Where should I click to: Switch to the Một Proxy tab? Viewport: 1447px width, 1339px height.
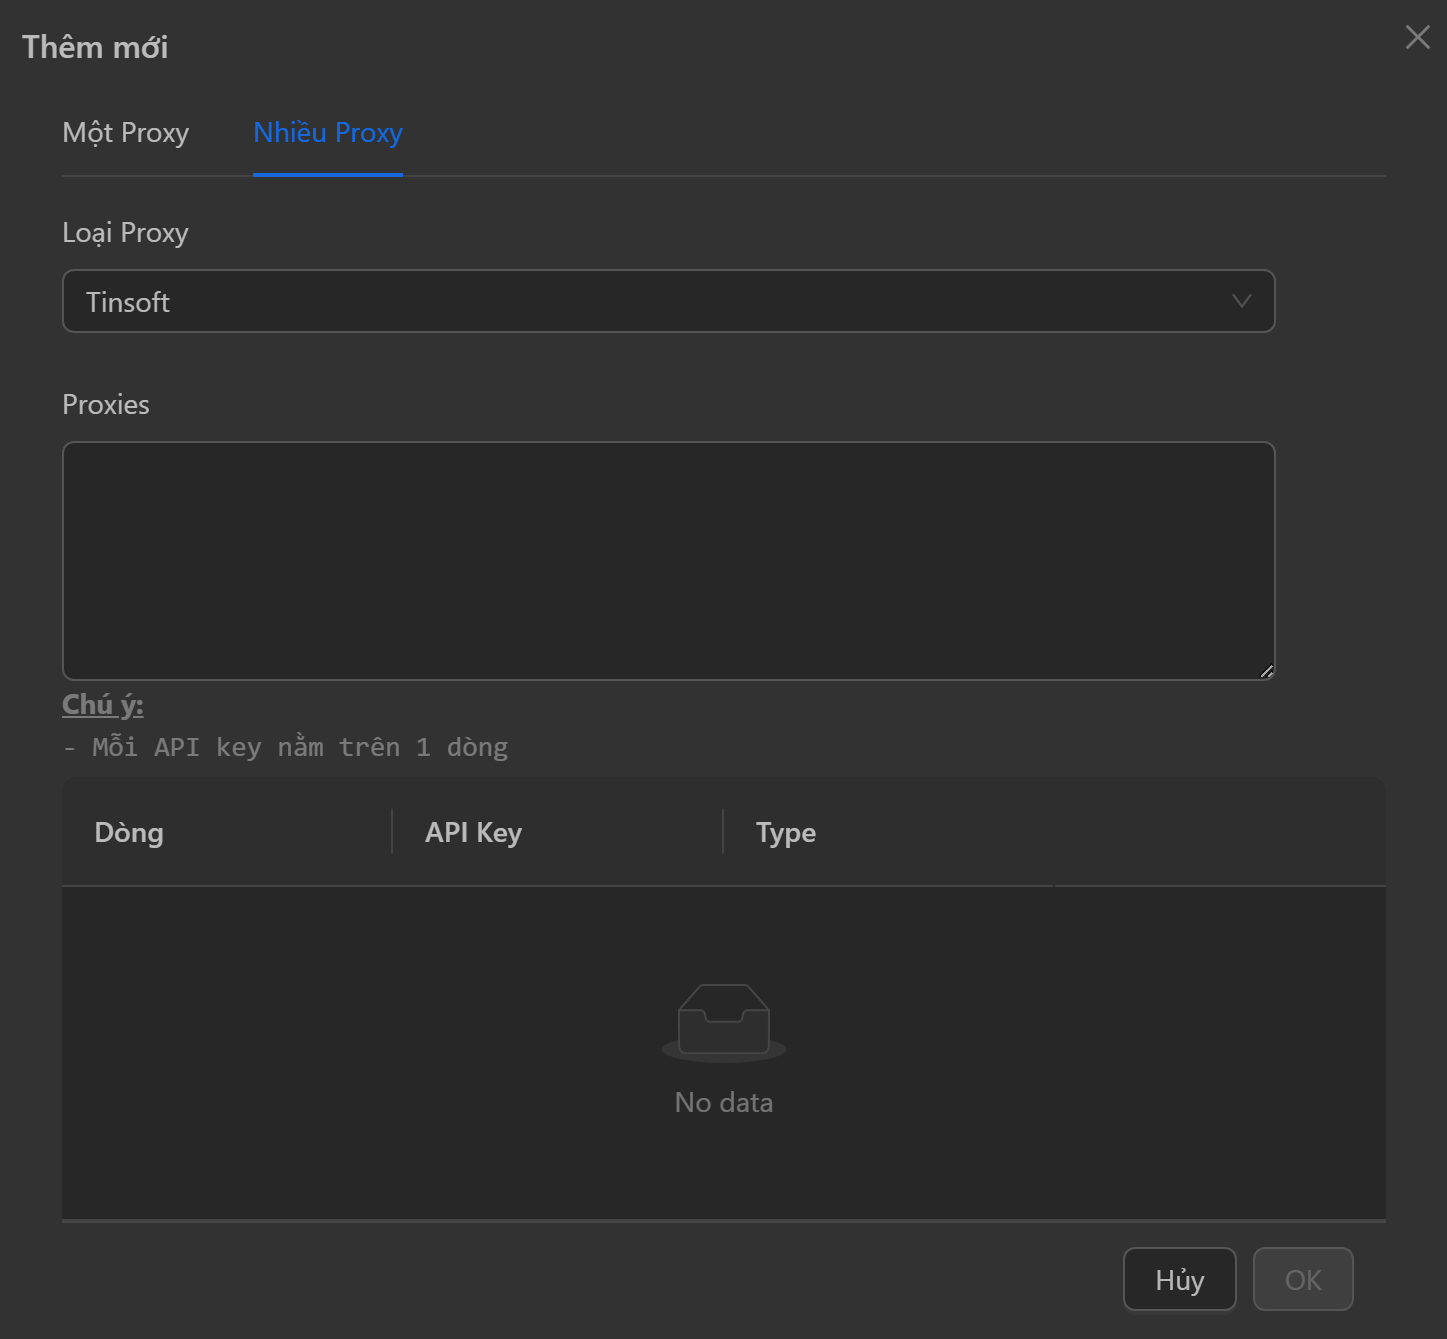point(125,133)
